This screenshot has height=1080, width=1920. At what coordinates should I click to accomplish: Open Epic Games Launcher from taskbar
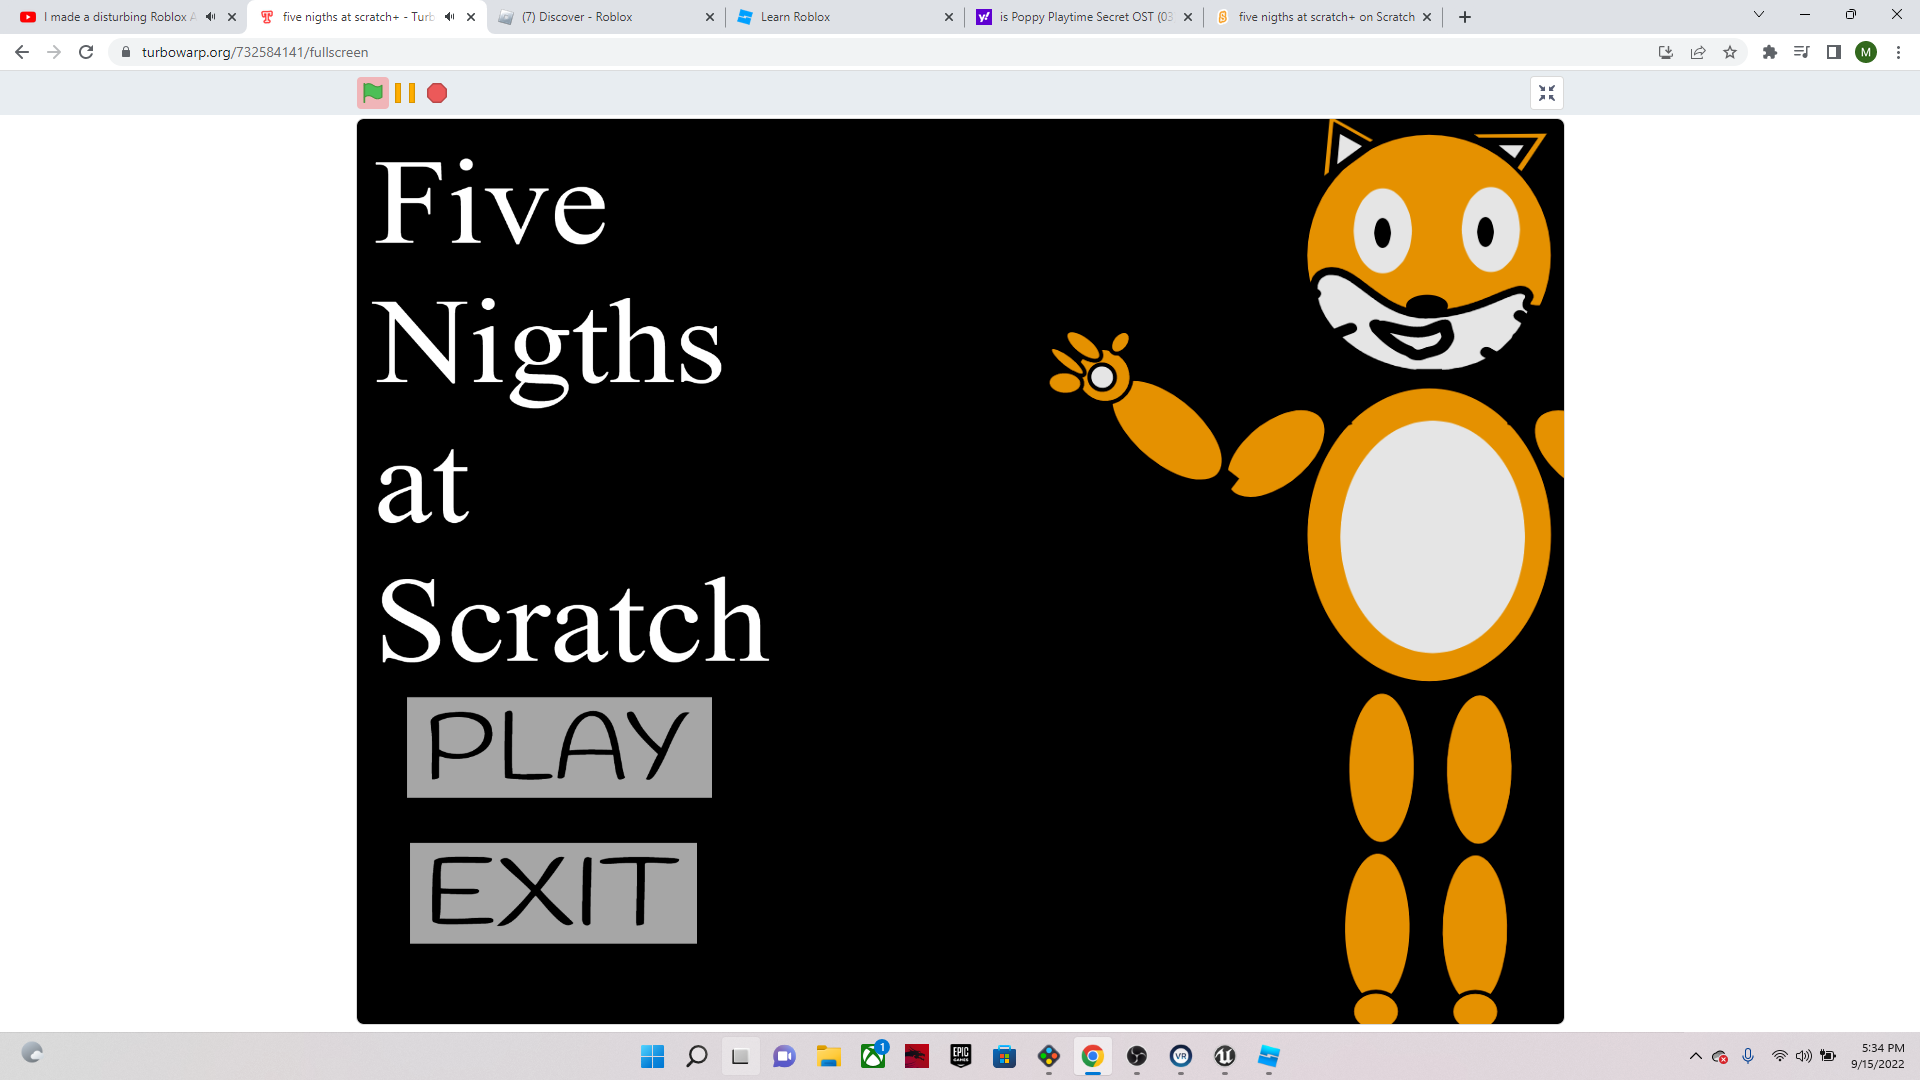click(x=960, y=1056)
